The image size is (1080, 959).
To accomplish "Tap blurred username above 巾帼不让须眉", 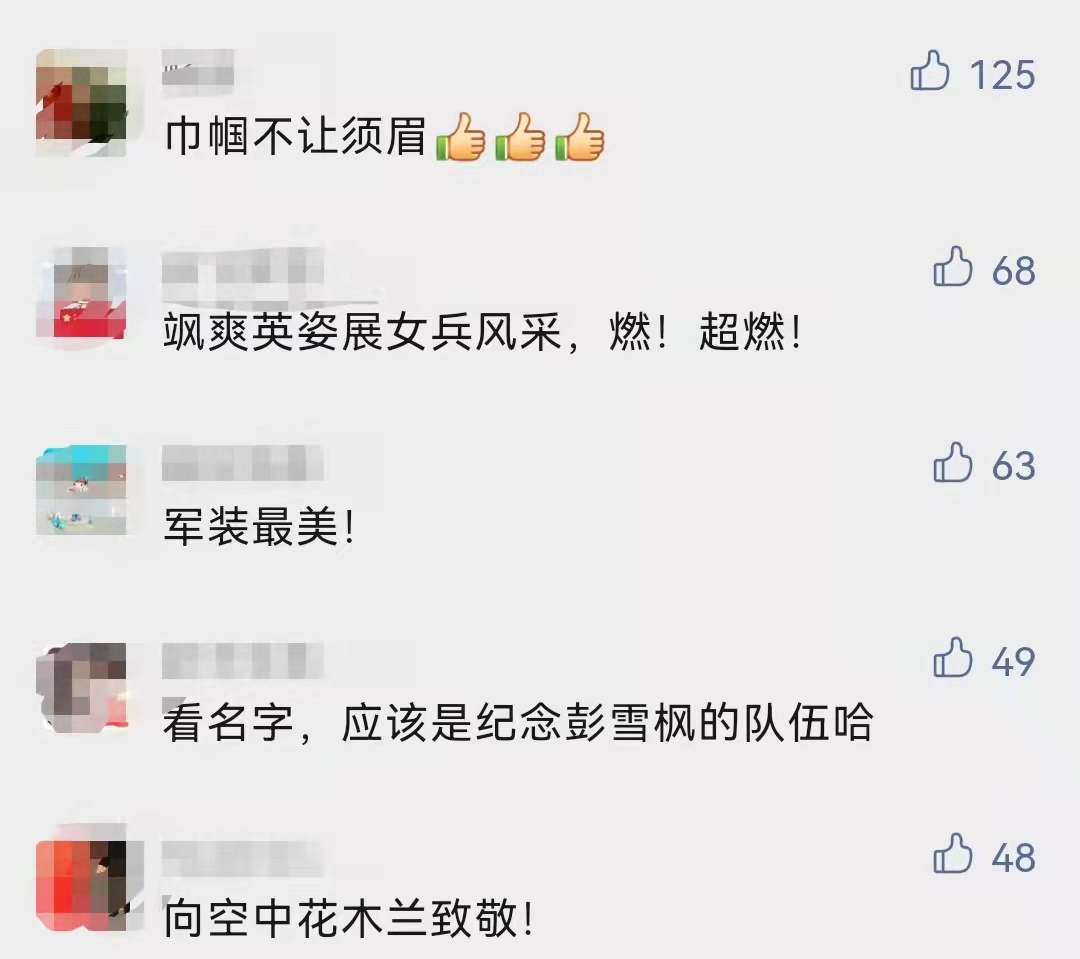I will [198, 67].
